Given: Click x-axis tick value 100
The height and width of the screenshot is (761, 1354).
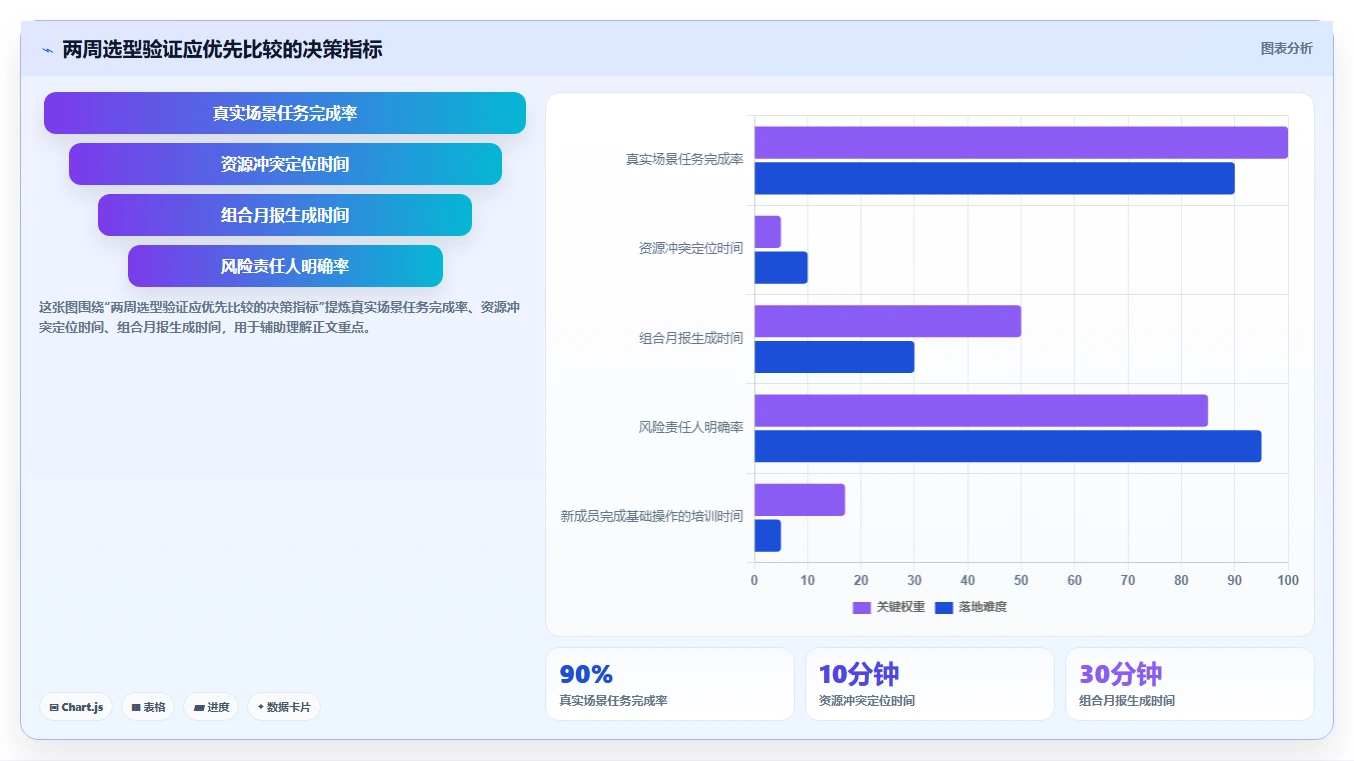Looking at the screenshot, I should click(1288, 580).
